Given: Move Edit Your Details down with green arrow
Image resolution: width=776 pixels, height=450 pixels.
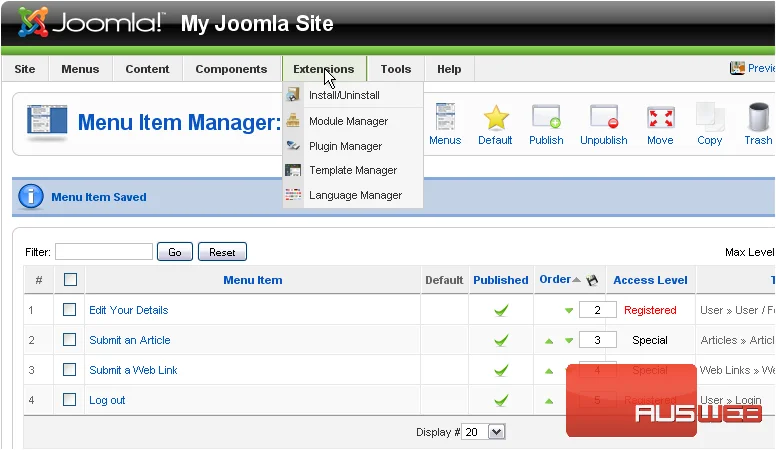Looking at the screenshot, I should [x=569, y=311].
